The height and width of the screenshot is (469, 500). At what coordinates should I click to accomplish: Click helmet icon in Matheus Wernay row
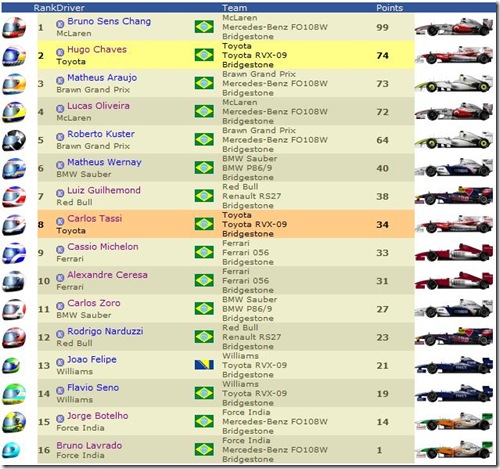click(x=14, y=168)
